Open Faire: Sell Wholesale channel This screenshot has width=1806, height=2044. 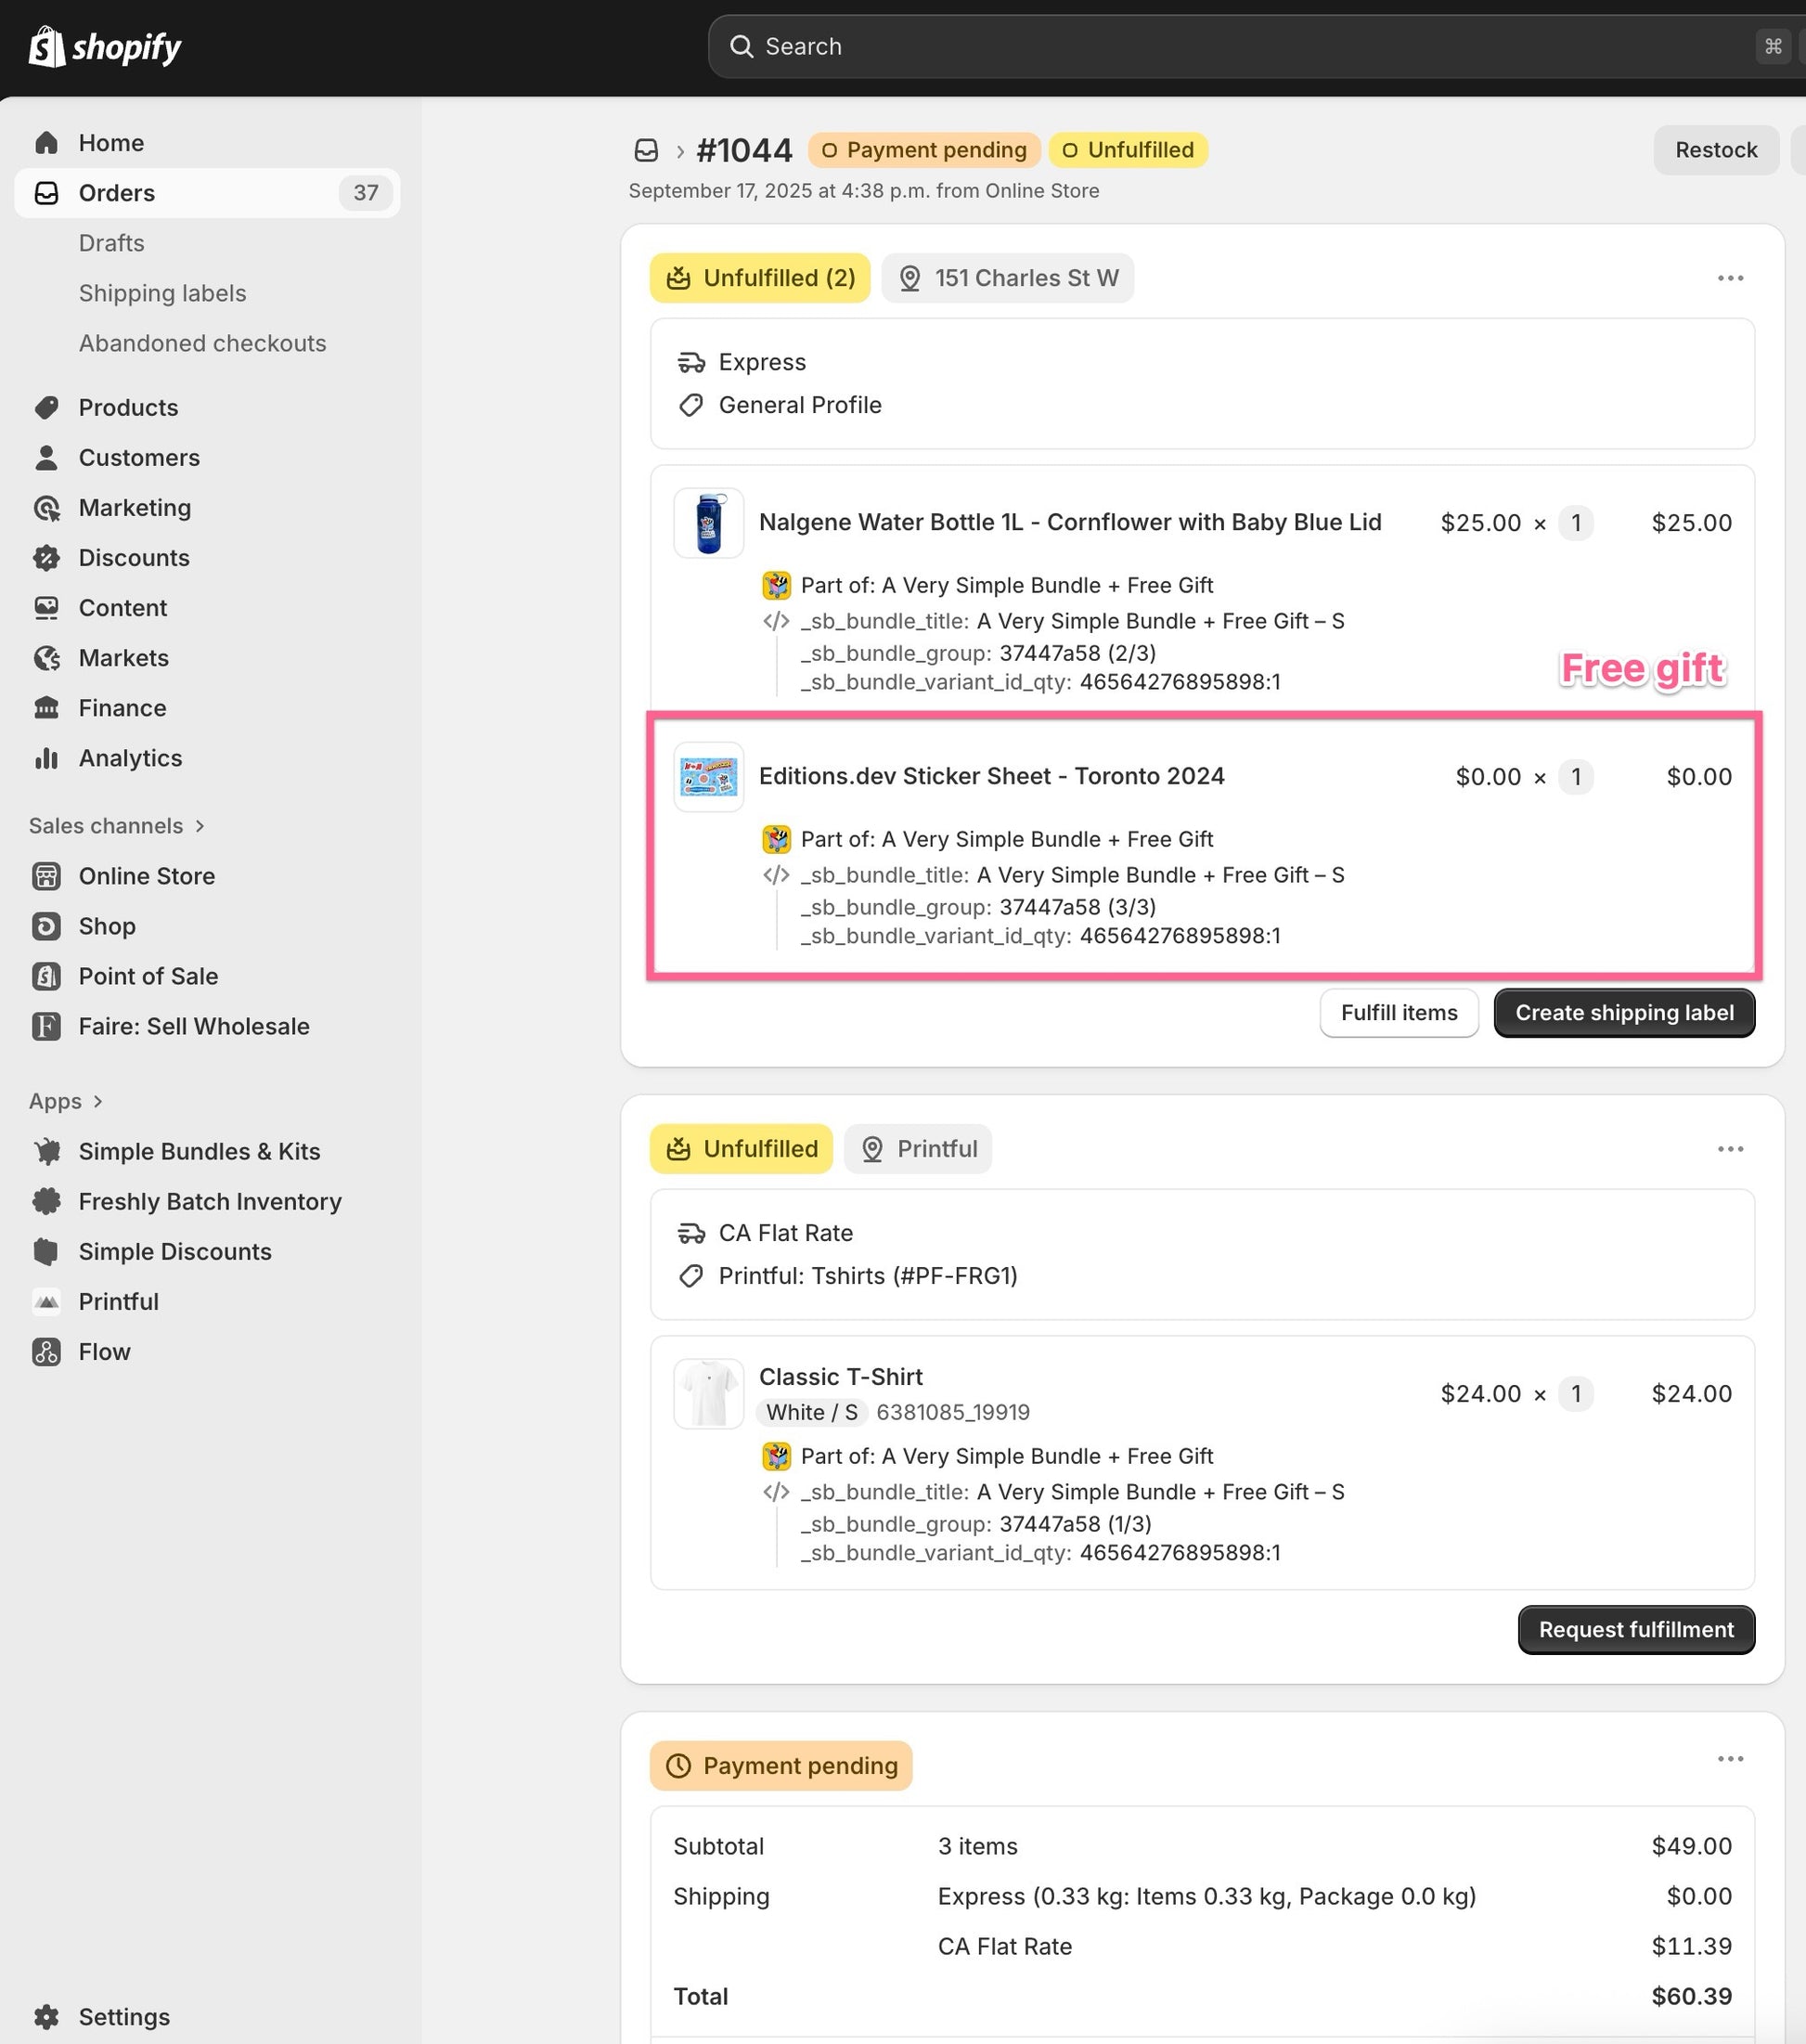pyautogui.click(x=194, y=1026)
